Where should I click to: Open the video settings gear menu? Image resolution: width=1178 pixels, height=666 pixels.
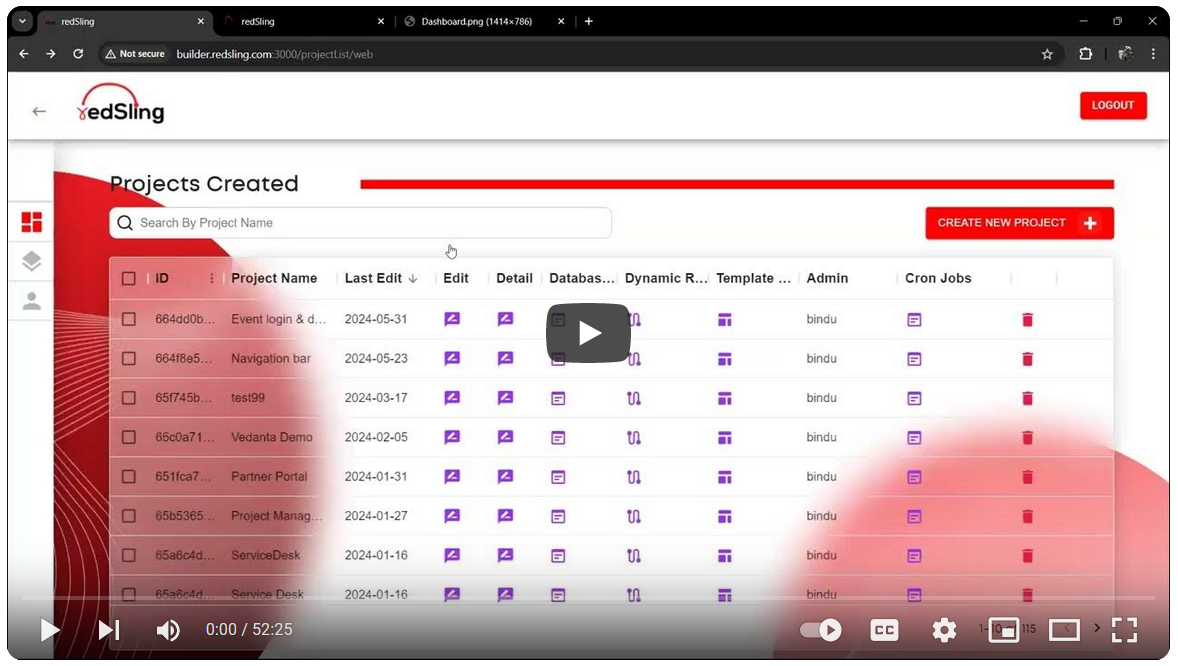pyautogui.click(x=944, y=630)
